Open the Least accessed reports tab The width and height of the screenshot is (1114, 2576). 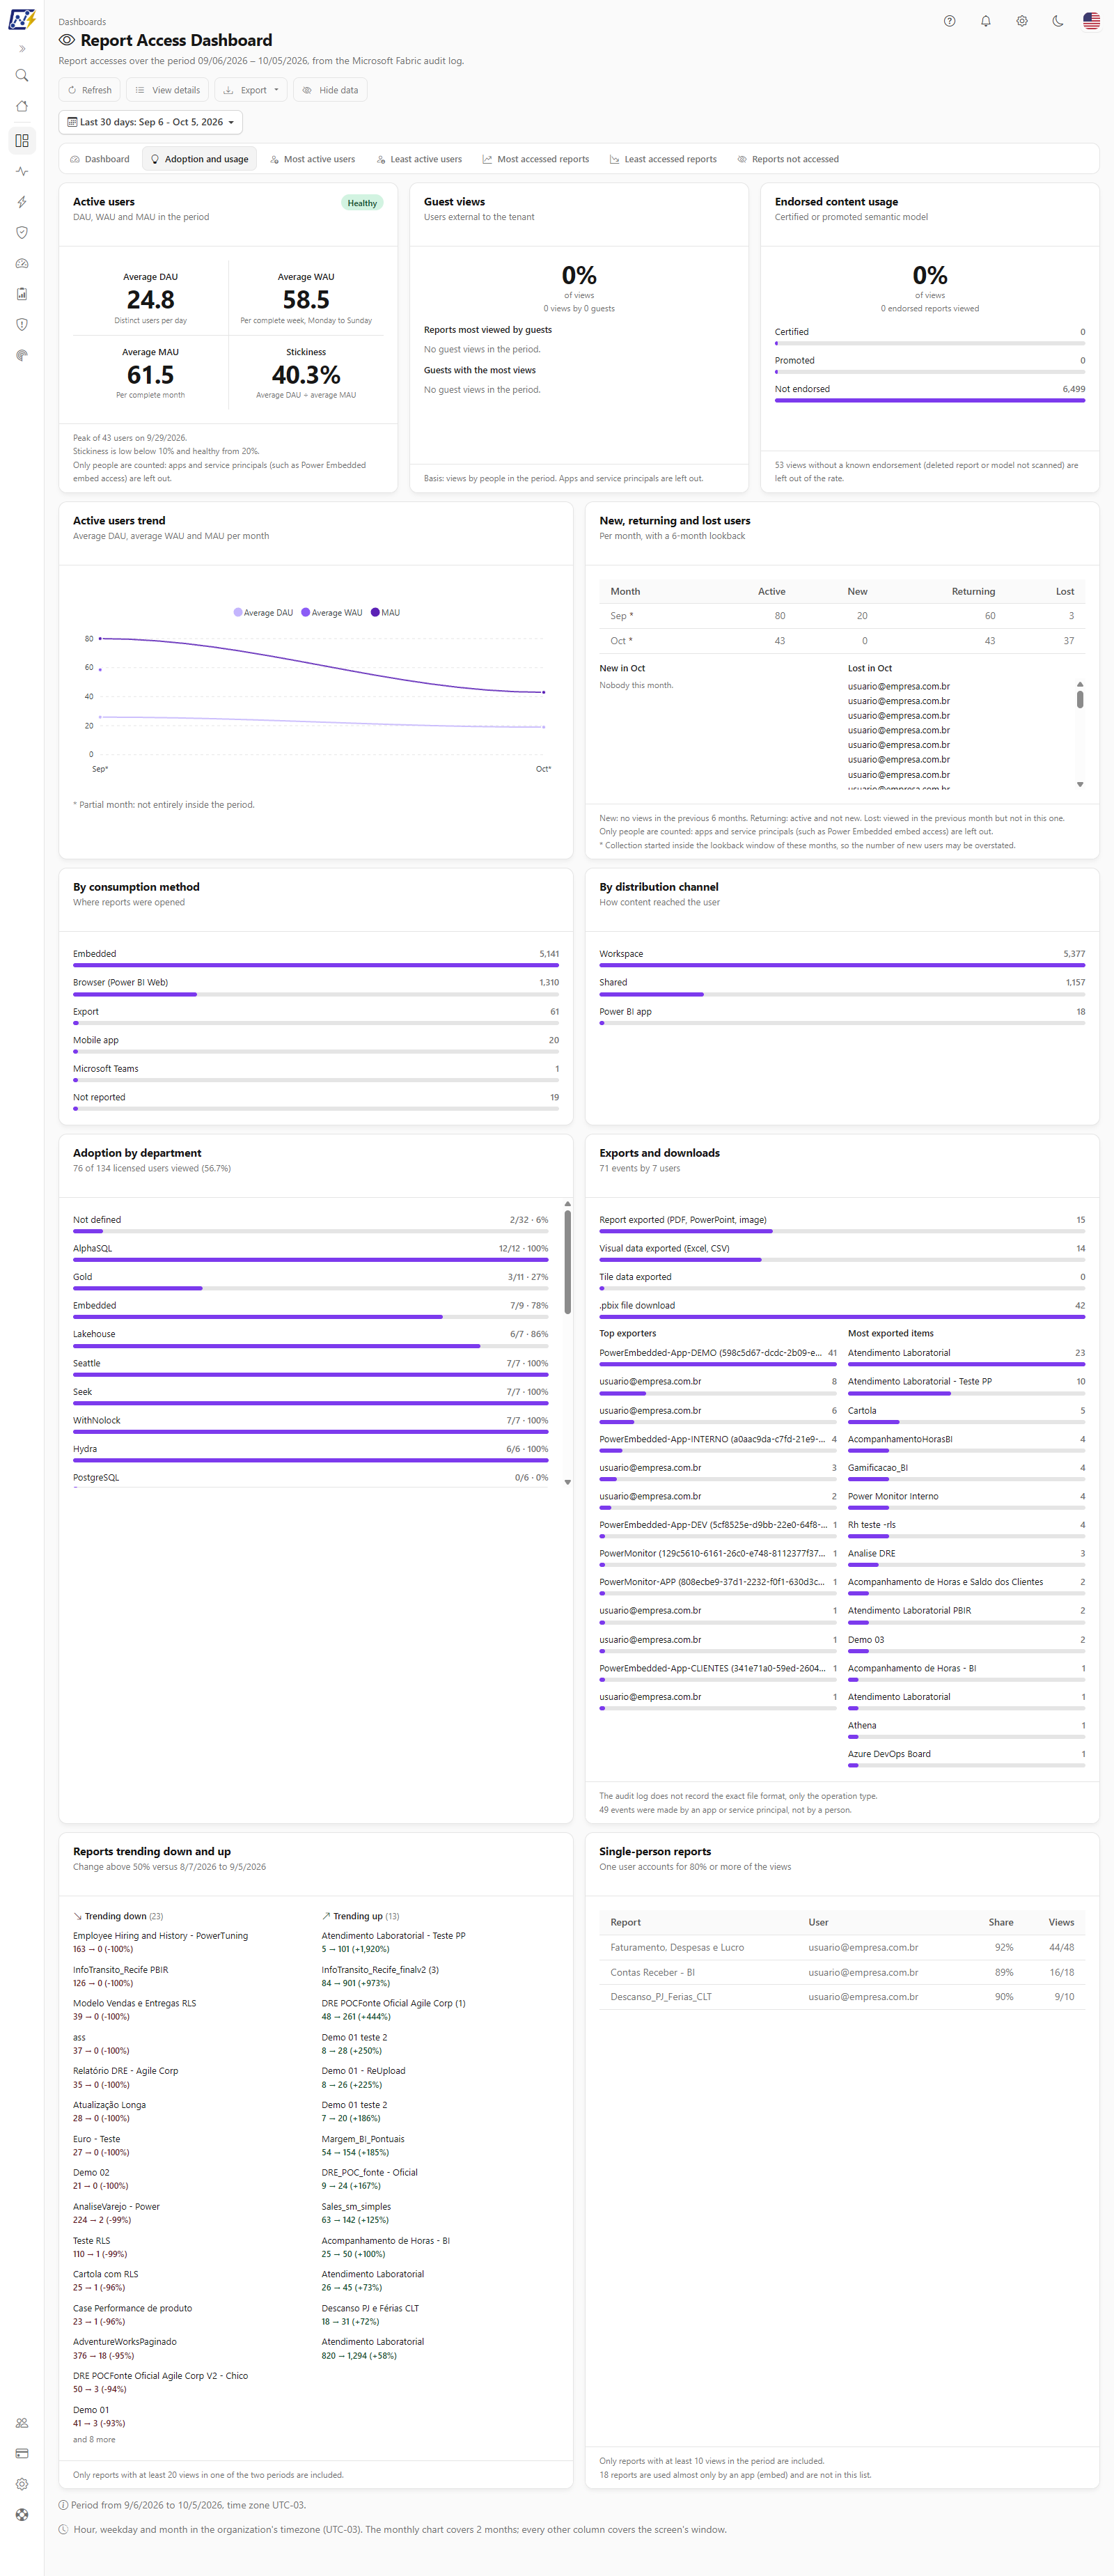[x=663, y=159]
